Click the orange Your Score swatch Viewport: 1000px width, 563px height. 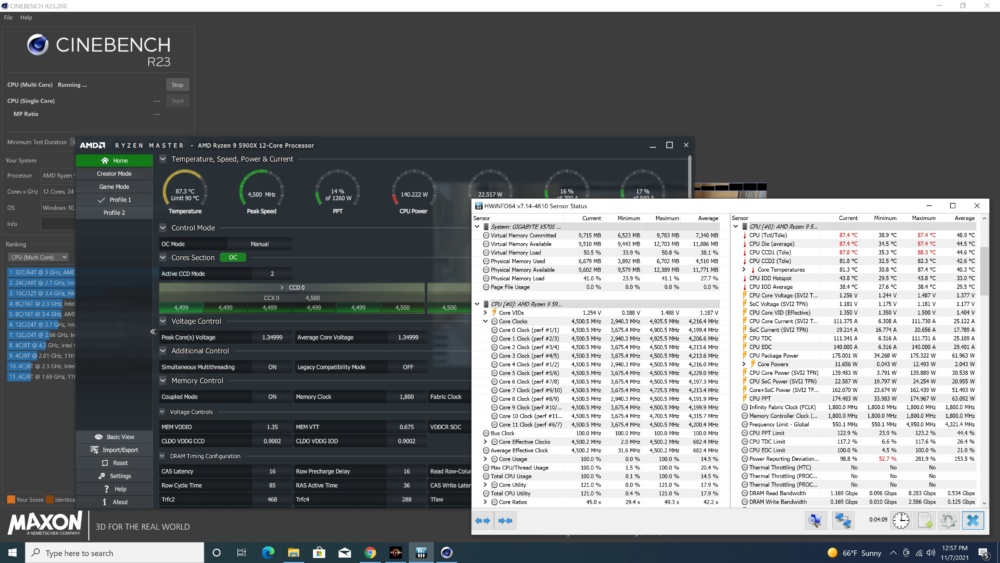click(x=11, y=499)
